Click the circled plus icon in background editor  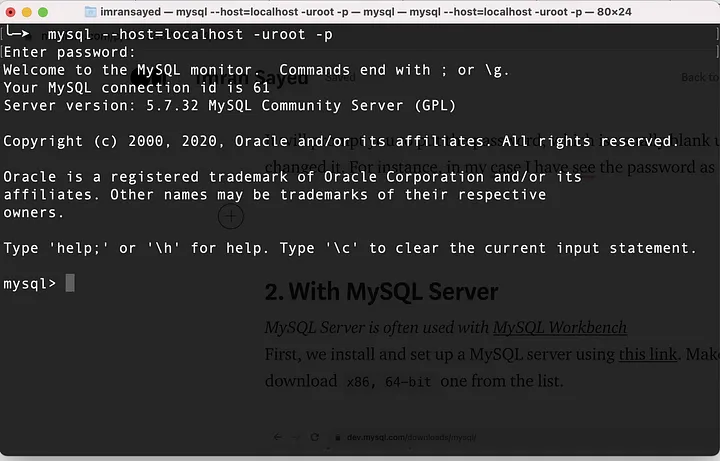(231, 216)
